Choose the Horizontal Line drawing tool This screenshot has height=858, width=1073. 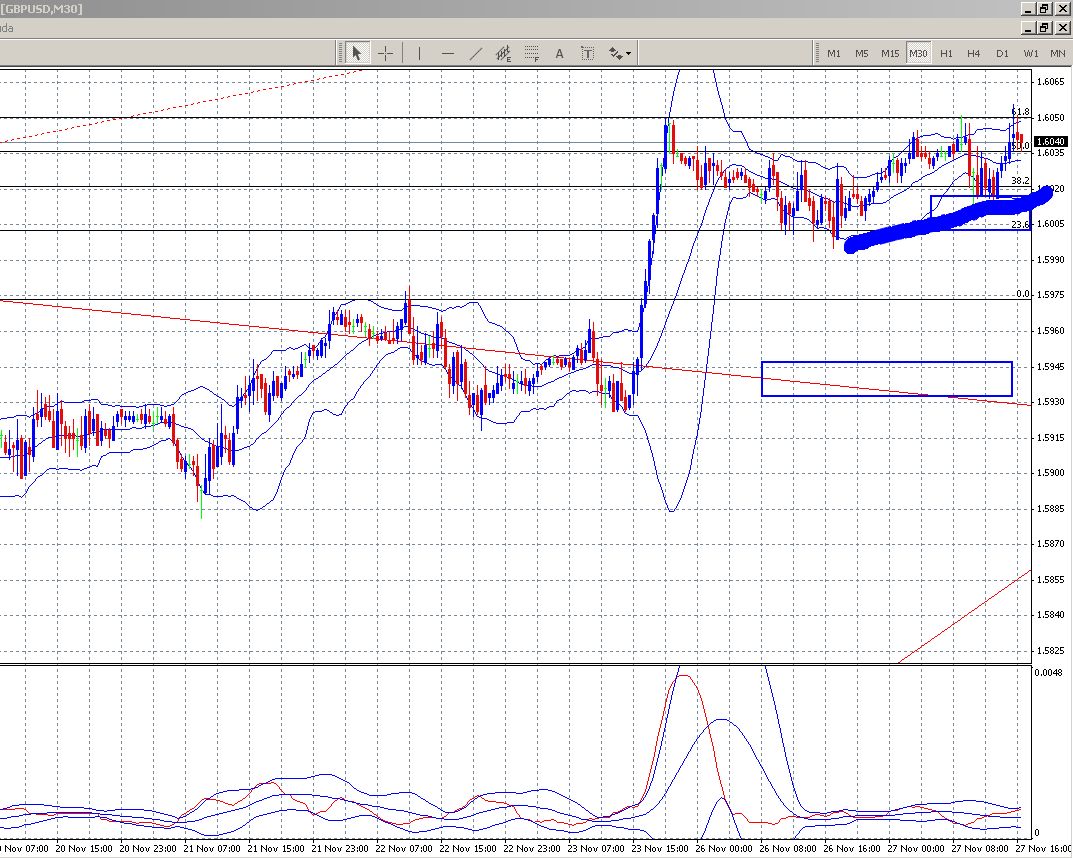click(447, 53)
